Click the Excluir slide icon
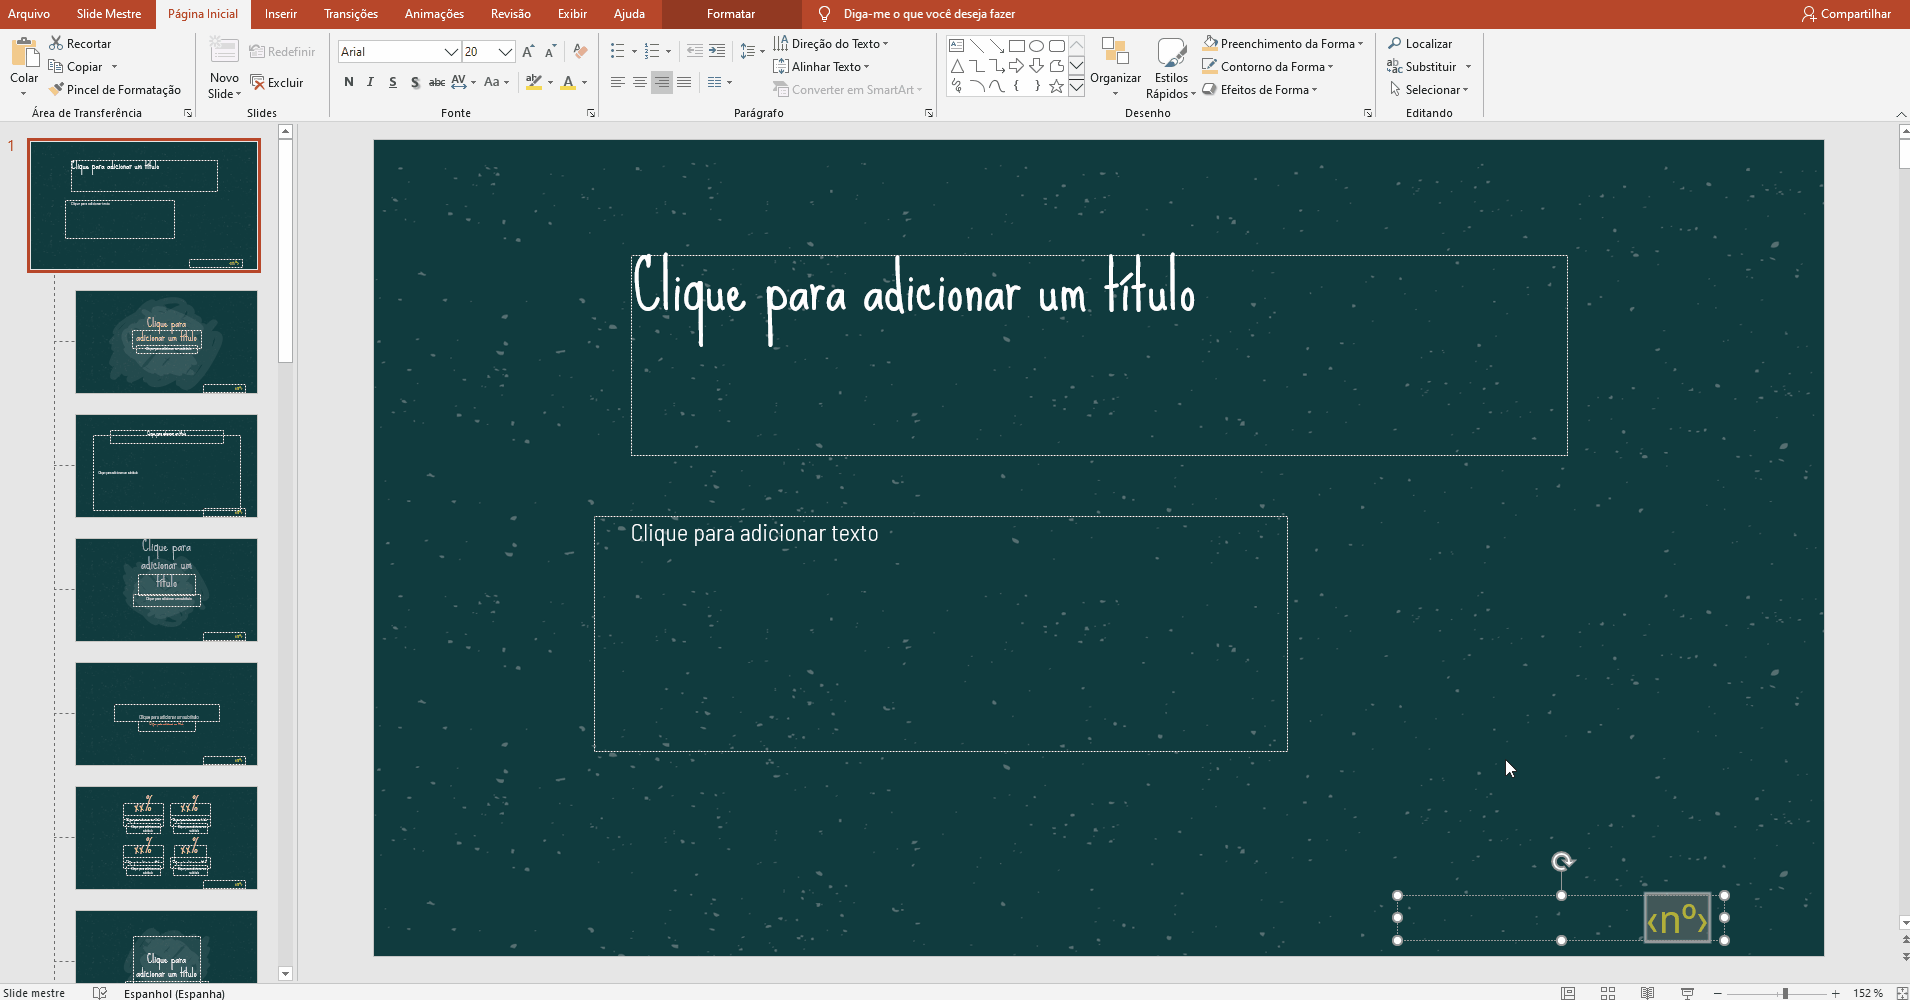1910x1000 pixels. click(258, 82)
